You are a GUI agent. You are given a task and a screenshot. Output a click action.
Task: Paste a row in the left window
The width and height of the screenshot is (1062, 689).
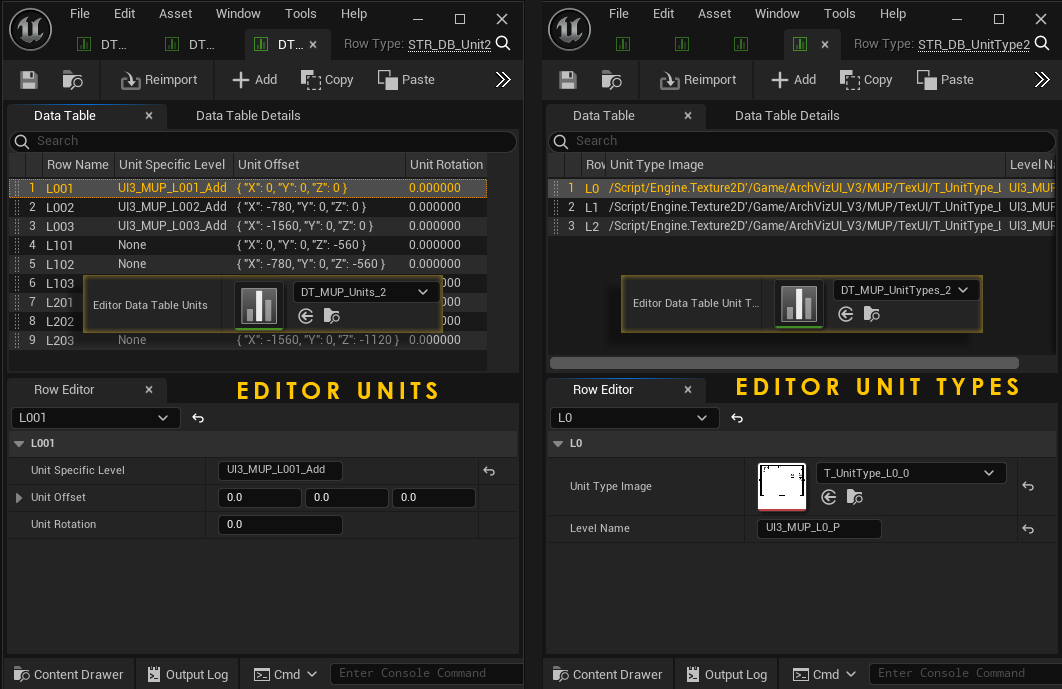(406, 80)
